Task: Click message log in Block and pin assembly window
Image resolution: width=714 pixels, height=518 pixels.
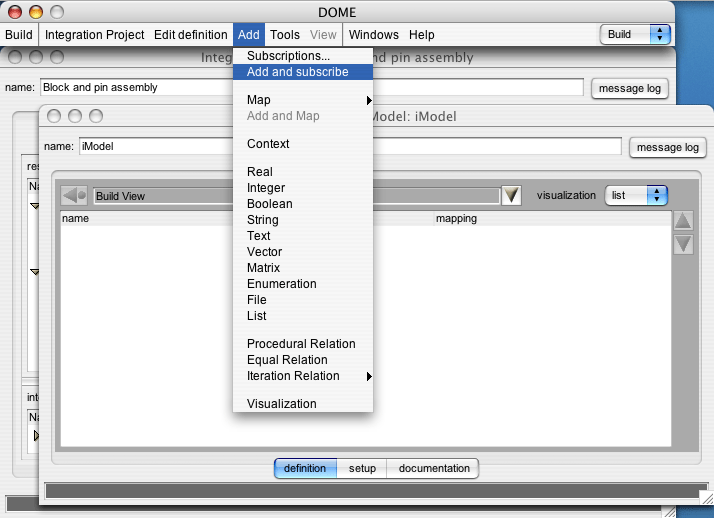Action: [x=629, y=88]
